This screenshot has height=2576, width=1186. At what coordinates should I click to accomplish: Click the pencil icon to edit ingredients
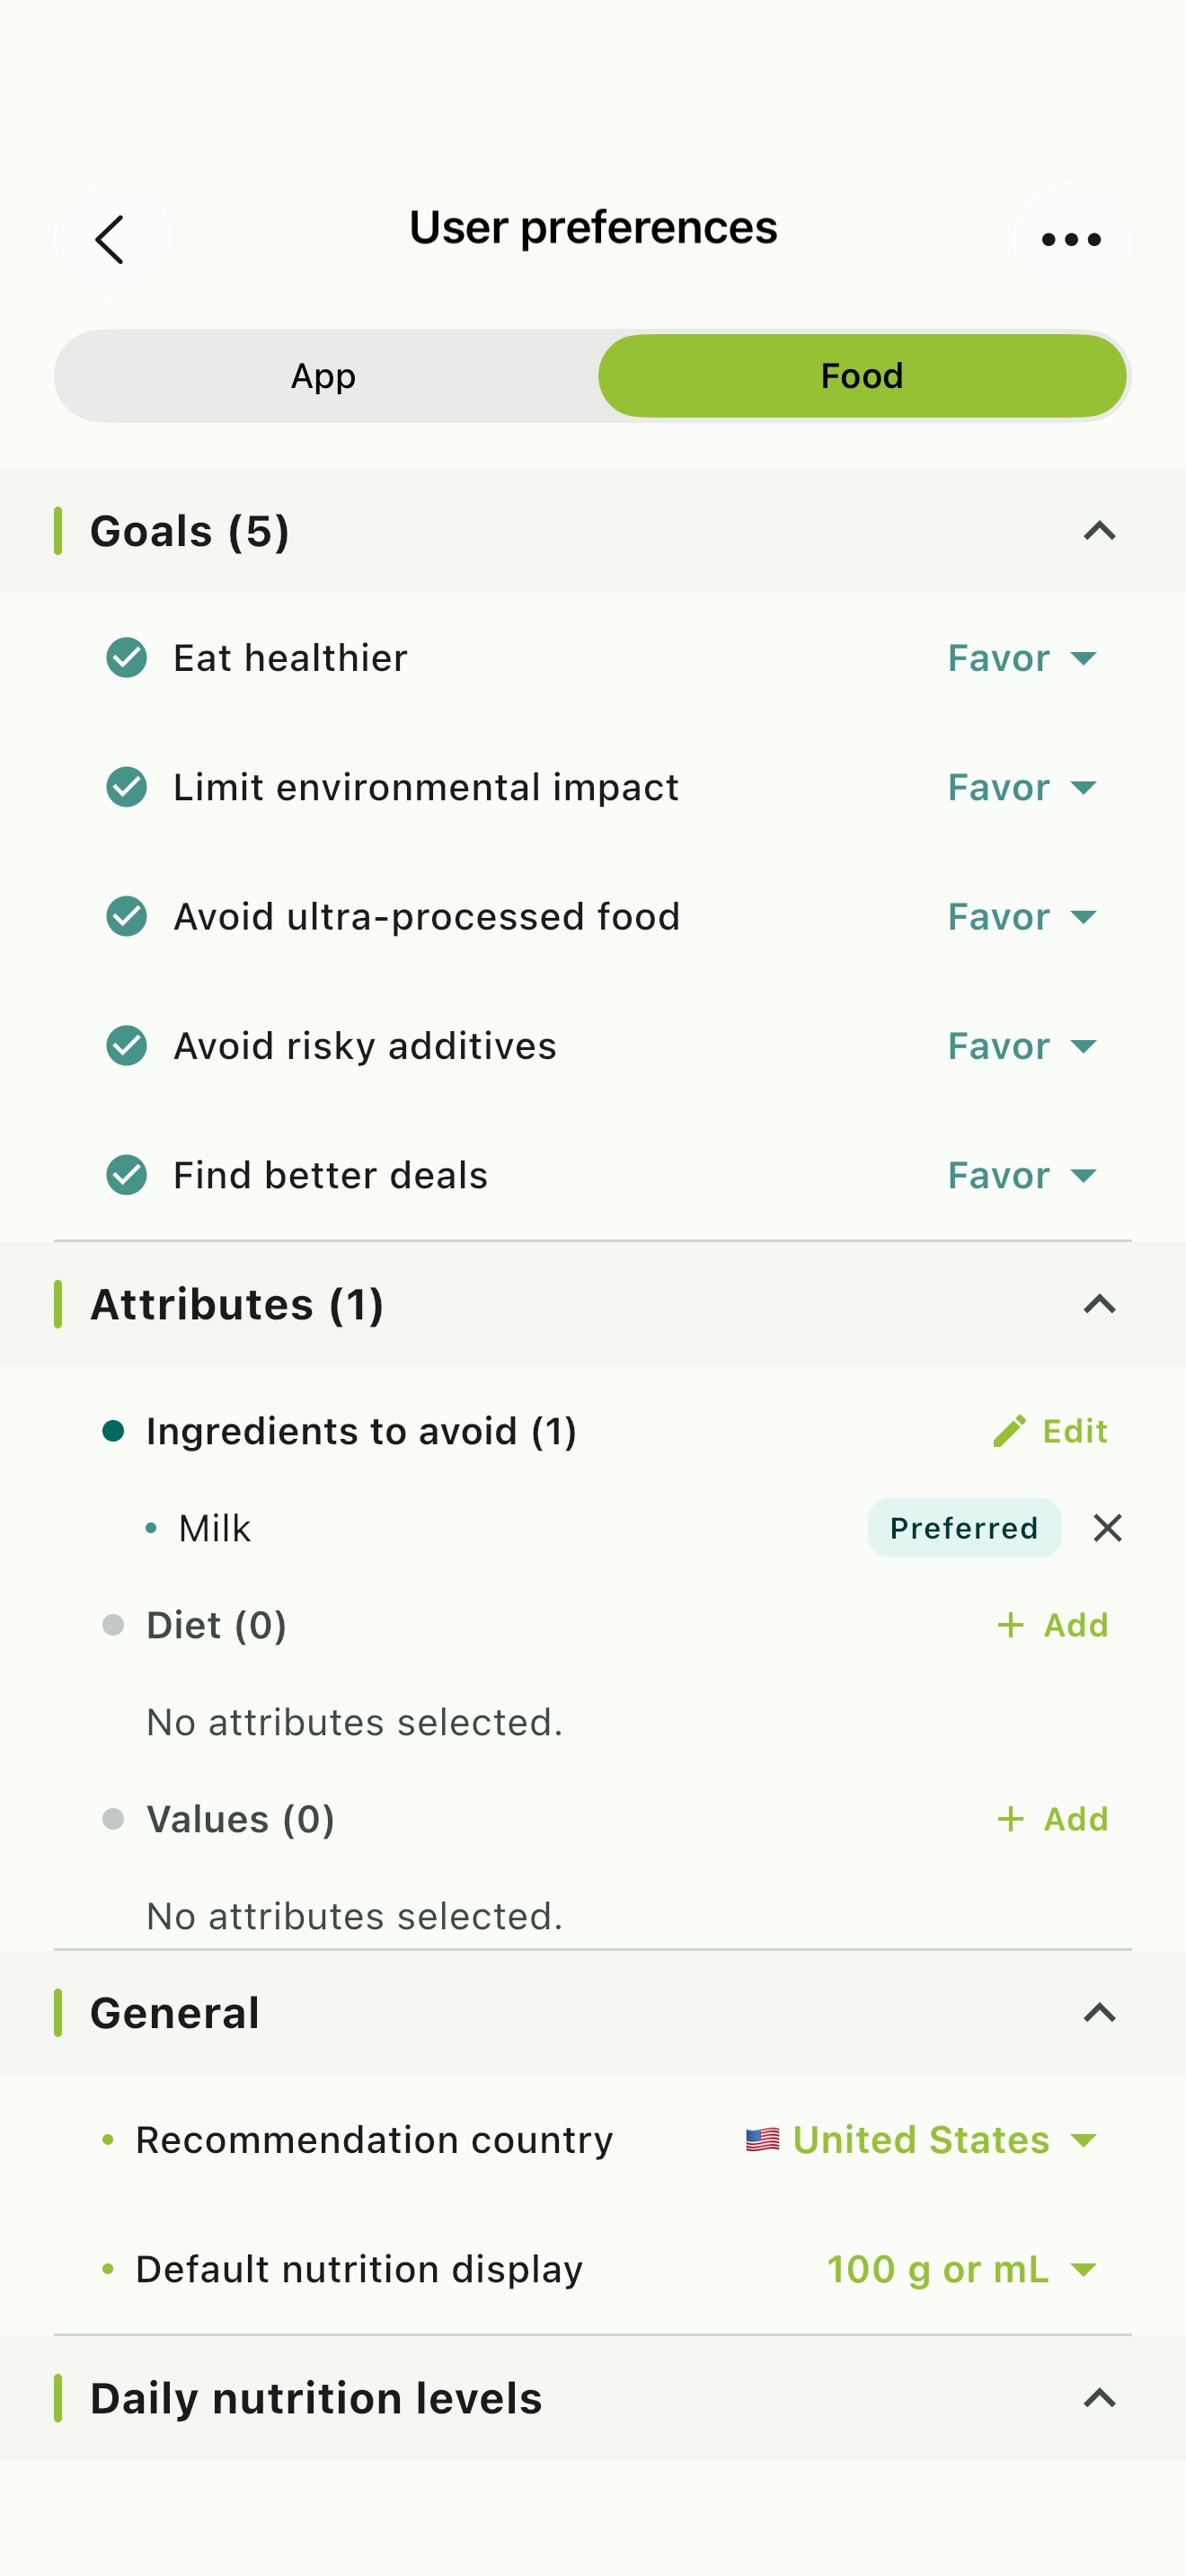(1009, 1431)
